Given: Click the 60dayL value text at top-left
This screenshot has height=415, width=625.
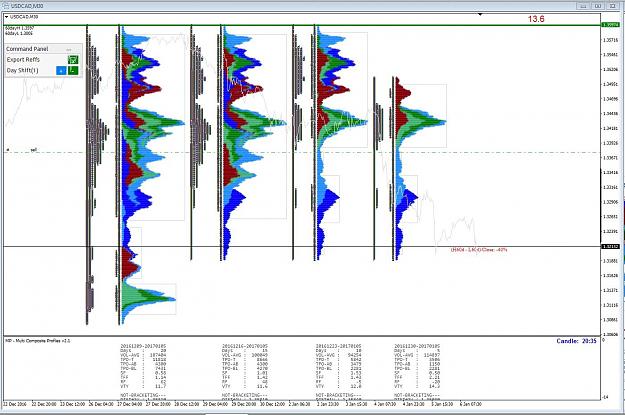Looking at the screenshot, I should pos(19,33).
